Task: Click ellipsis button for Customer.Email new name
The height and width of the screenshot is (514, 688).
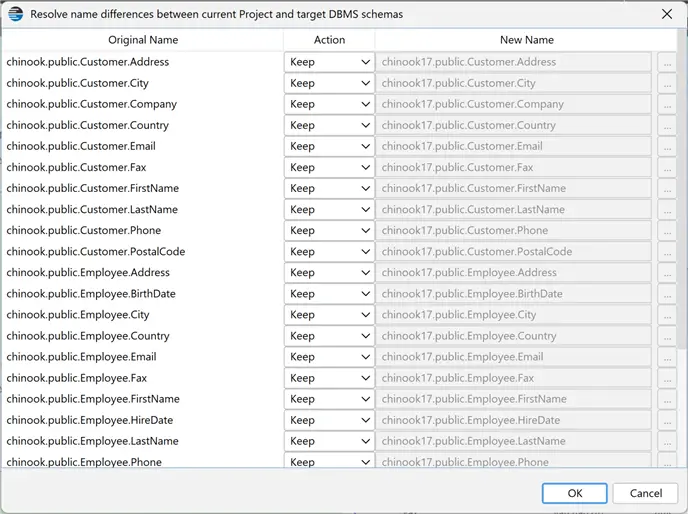Action: (667, 146)
